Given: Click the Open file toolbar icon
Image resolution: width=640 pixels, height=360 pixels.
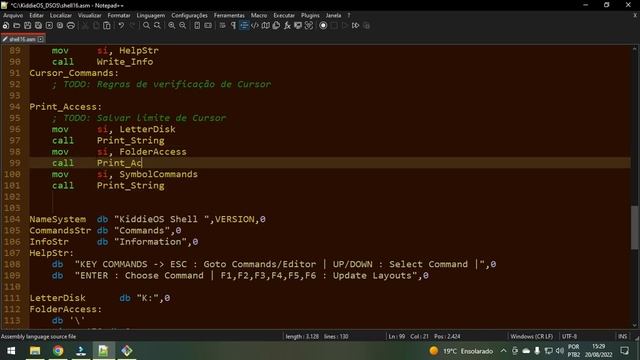Looking at the screenshot, I should click(x=17, y=25).
